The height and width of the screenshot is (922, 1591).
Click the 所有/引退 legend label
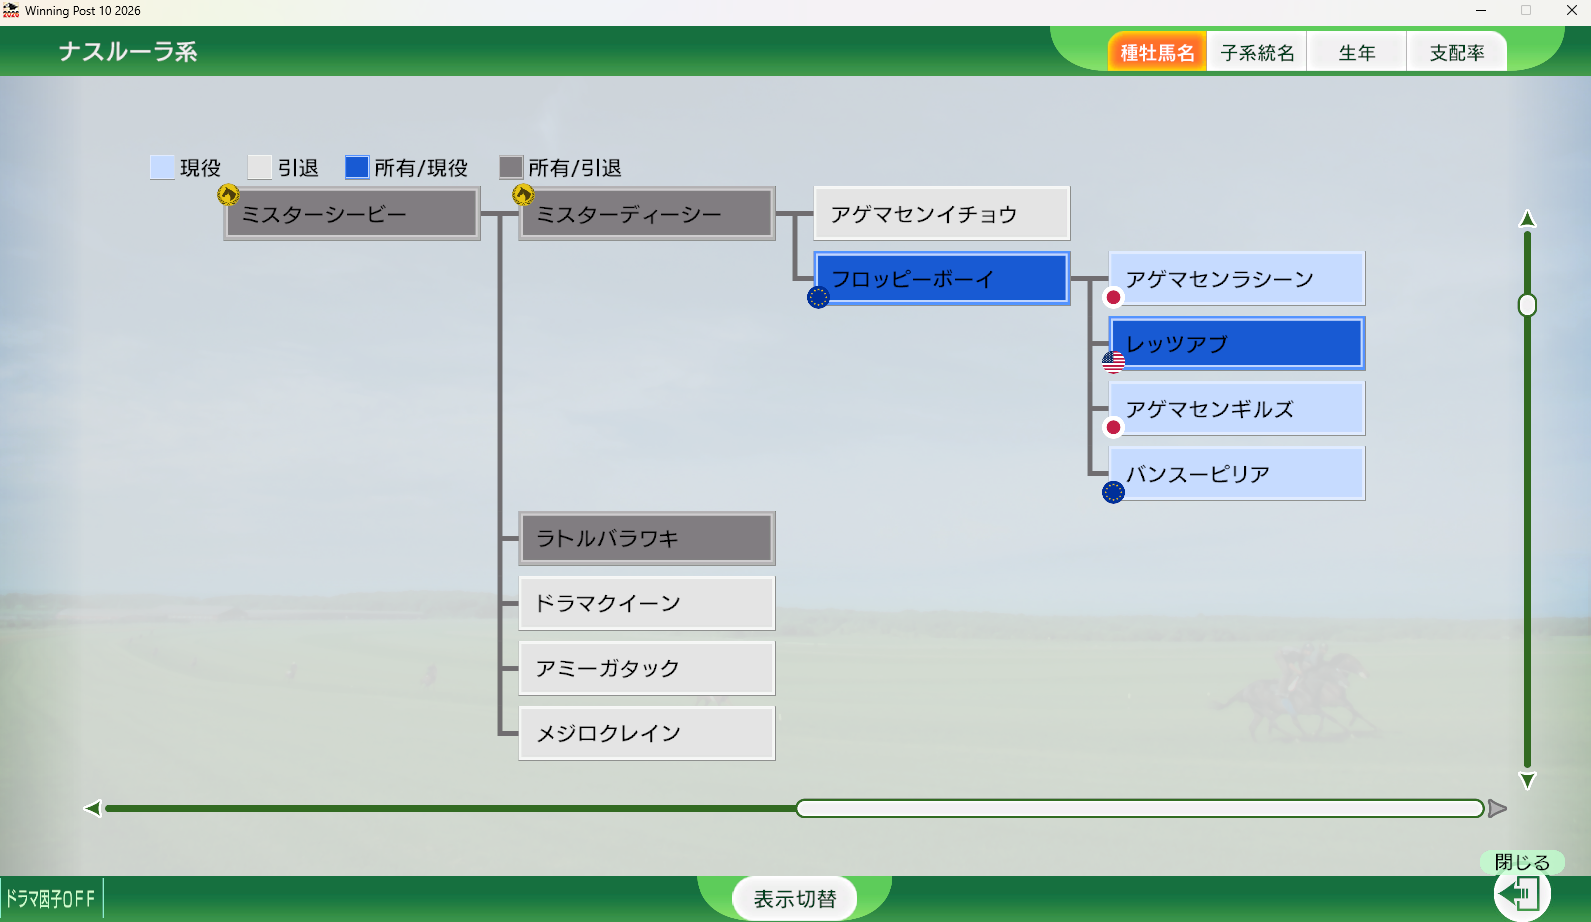click(575, 168)
